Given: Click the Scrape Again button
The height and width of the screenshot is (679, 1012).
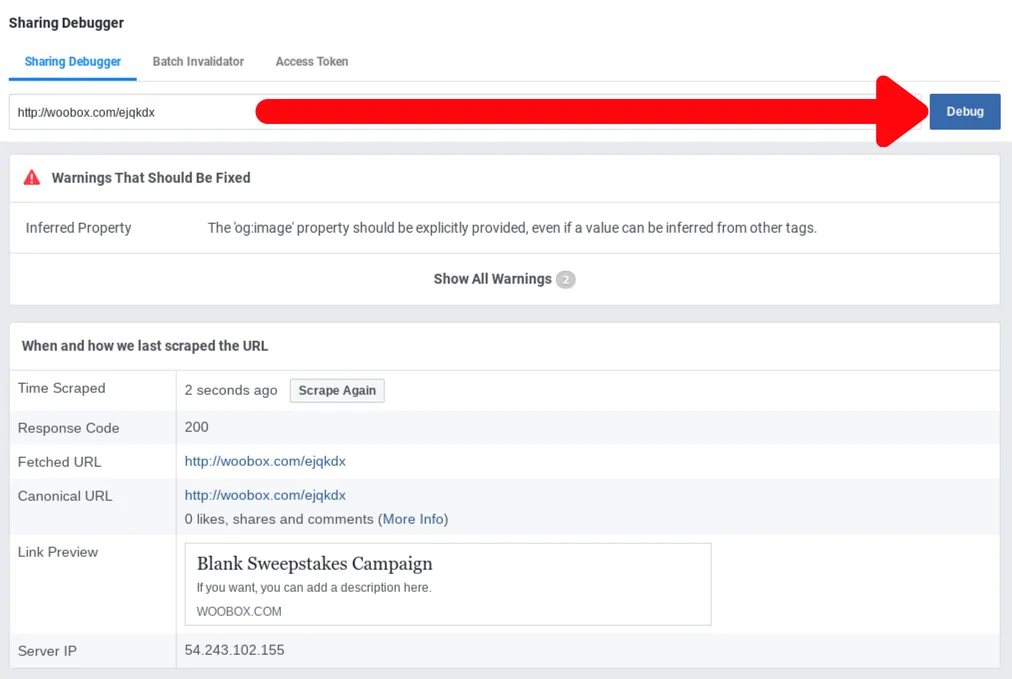Looking at the screenshot, I should [337, 390].
